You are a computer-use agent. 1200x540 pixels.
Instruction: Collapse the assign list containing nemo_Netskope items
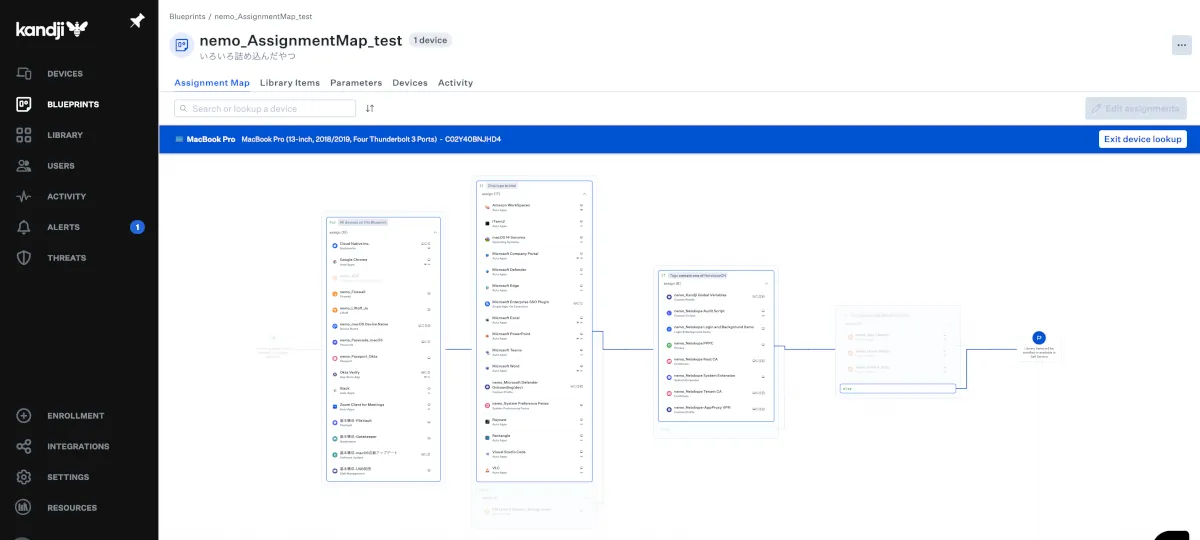[x=768, y=284]
